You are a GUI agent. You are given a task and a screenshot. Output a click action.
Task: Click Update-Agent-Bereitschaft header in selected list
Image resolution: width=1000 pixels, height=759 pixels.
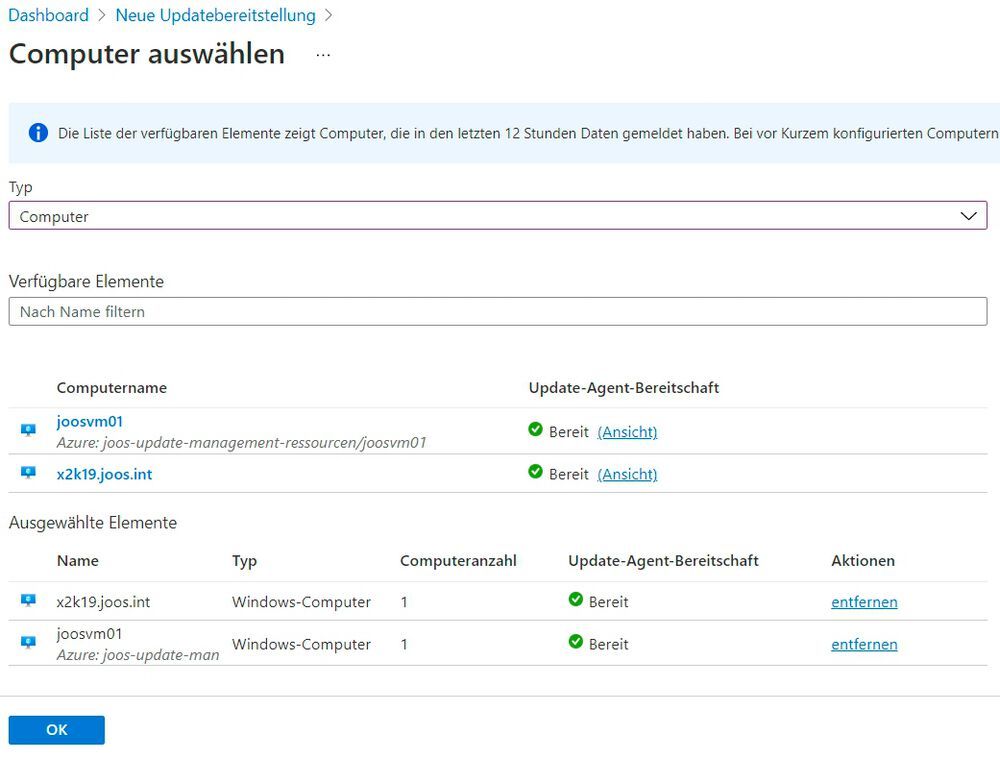pyautogui.click(x=663, y=561)
